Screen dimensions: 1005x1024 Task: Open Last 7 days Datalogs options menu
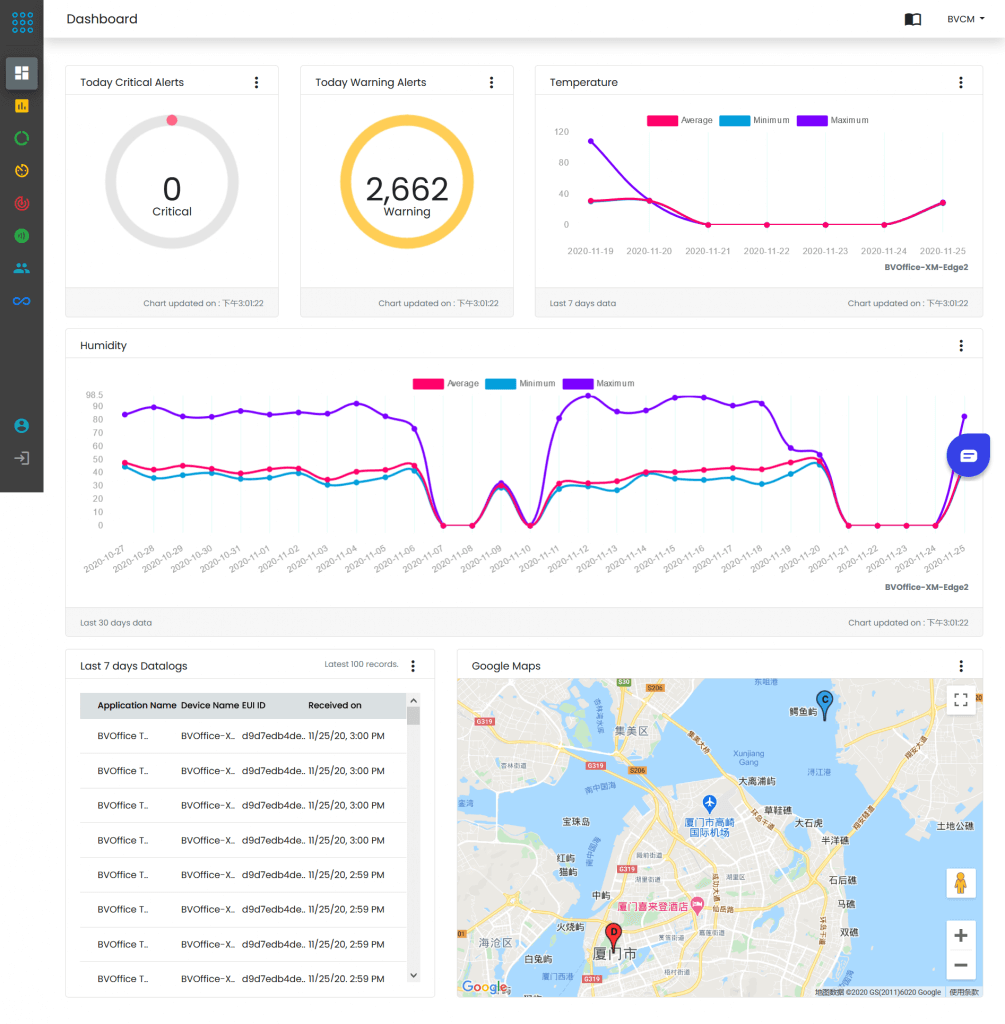pyautogui.click(x=413, y=666)
